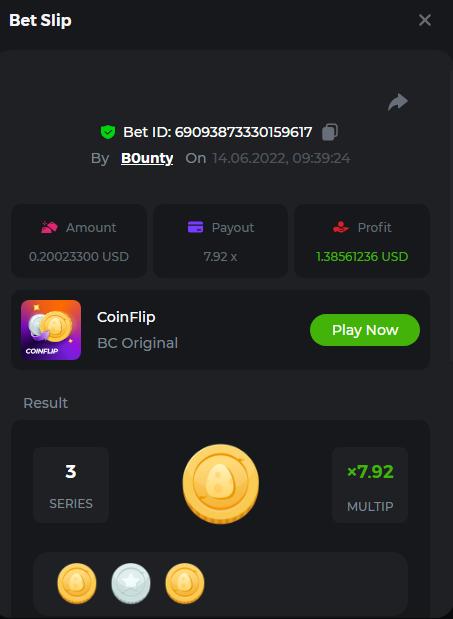
Task: Select the silver star coin in series
Action: click(131, 583)
